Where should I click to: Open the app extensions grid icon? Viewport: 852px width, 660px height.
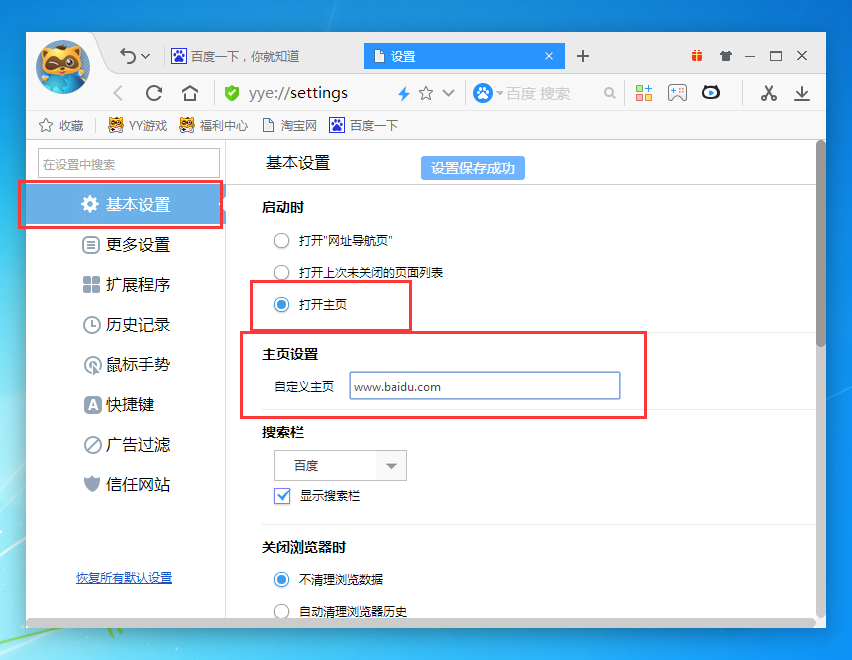[x=643, y=93]
